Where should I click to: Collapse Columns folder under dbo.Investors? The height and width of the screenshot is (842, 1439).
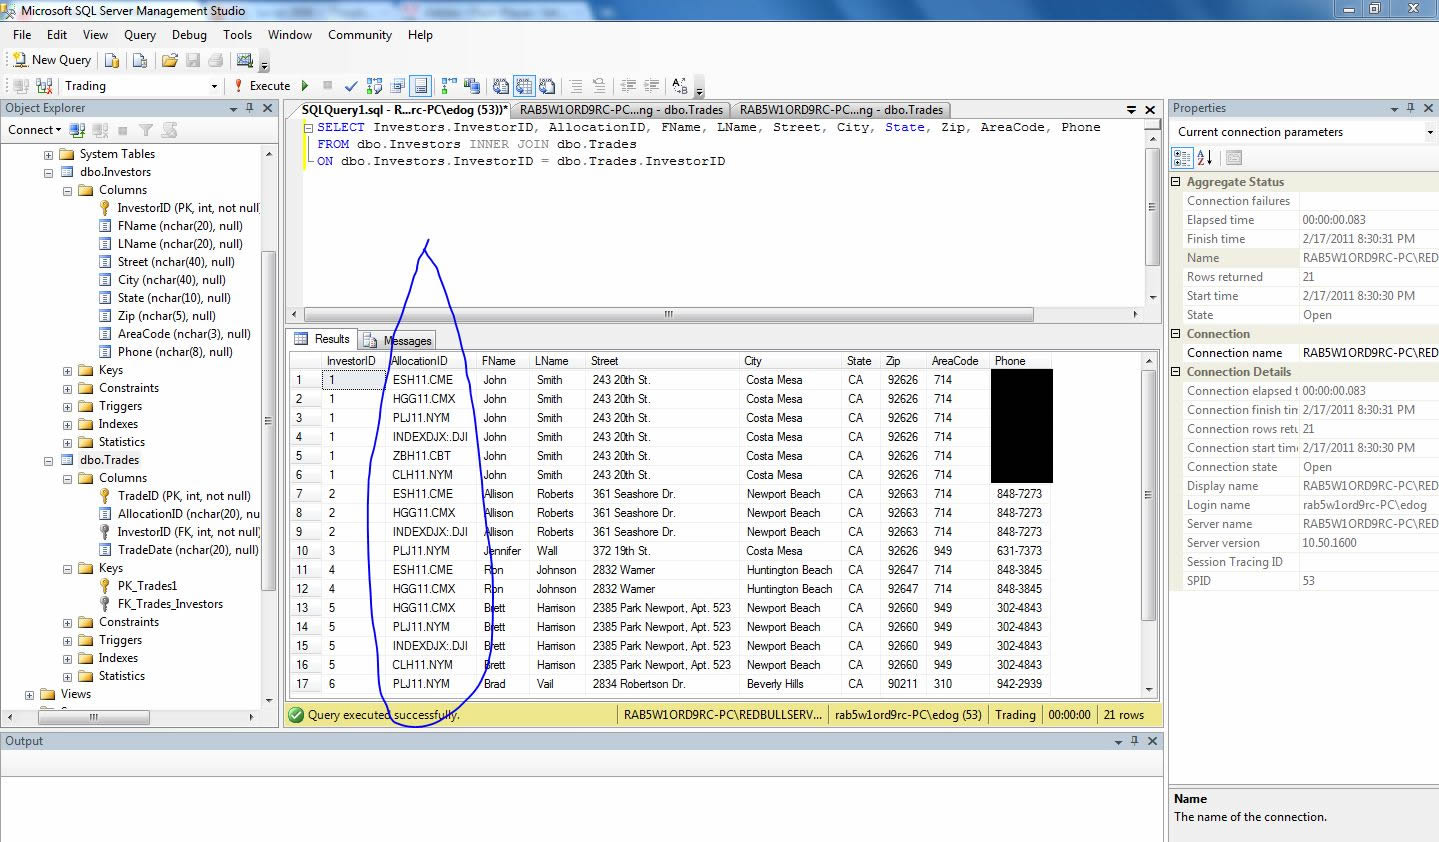67,191
